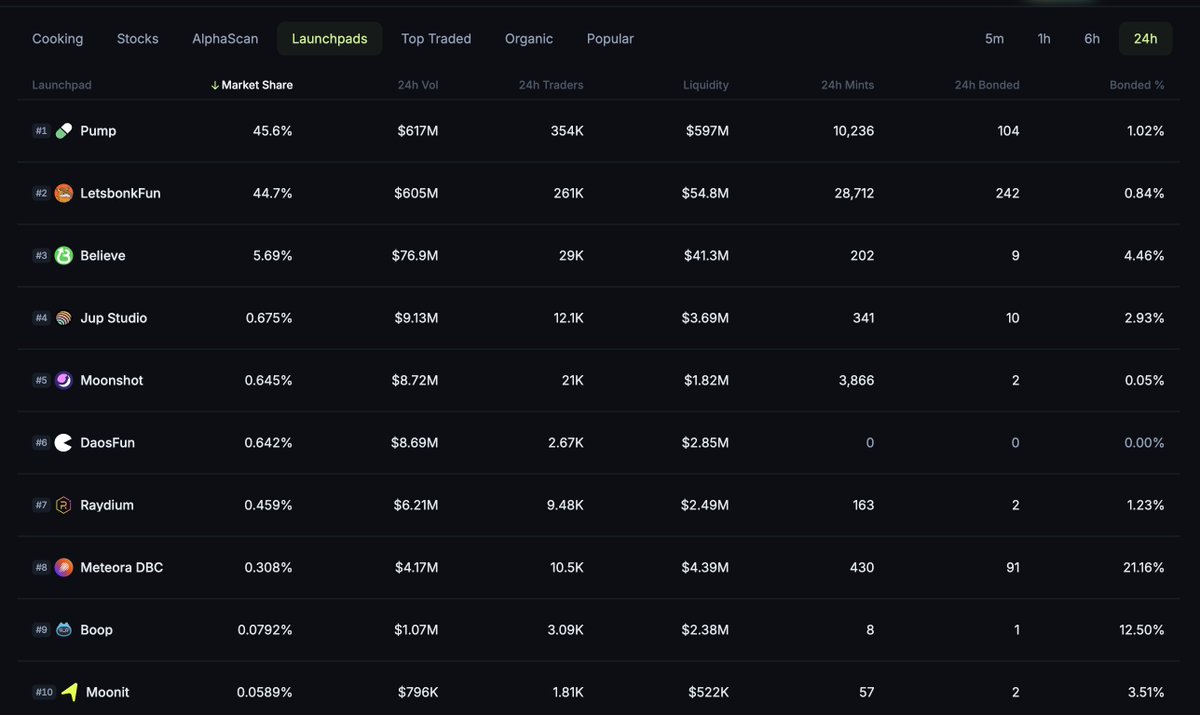The height and width of the screenshot is (715, 1200).
Task: Click the purple Moonshot logo icon
Action: [x=64, y=380]
